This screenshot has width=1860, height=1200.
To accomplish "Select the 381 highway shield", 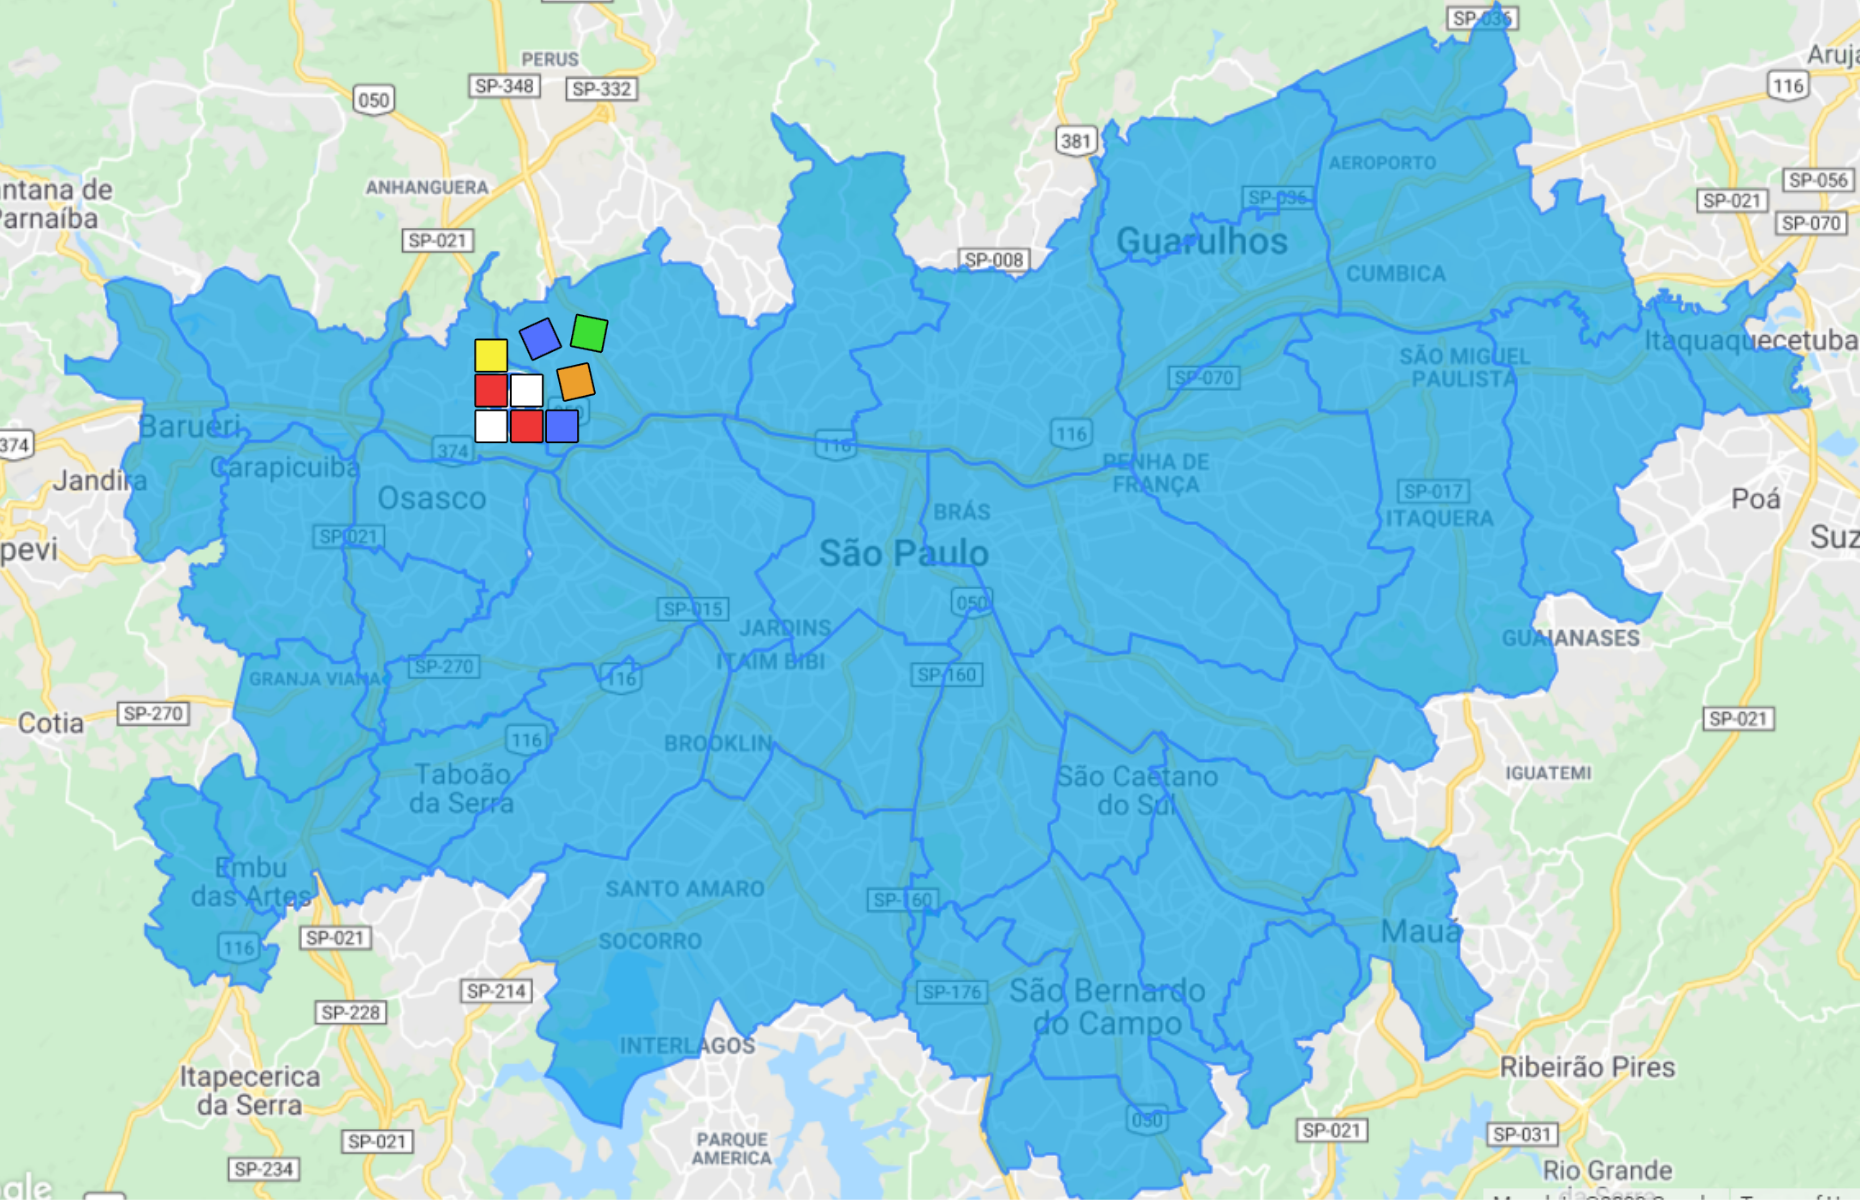I will click(x=1076, y=141).
